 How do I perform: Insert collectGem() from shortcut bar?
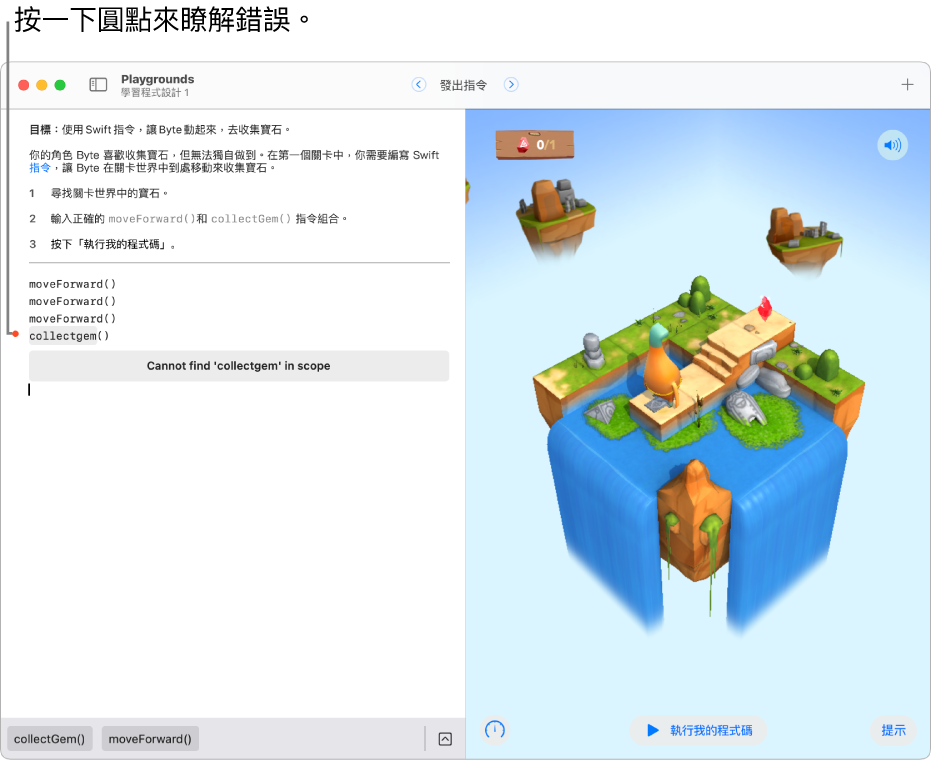(x=50, y=739)
